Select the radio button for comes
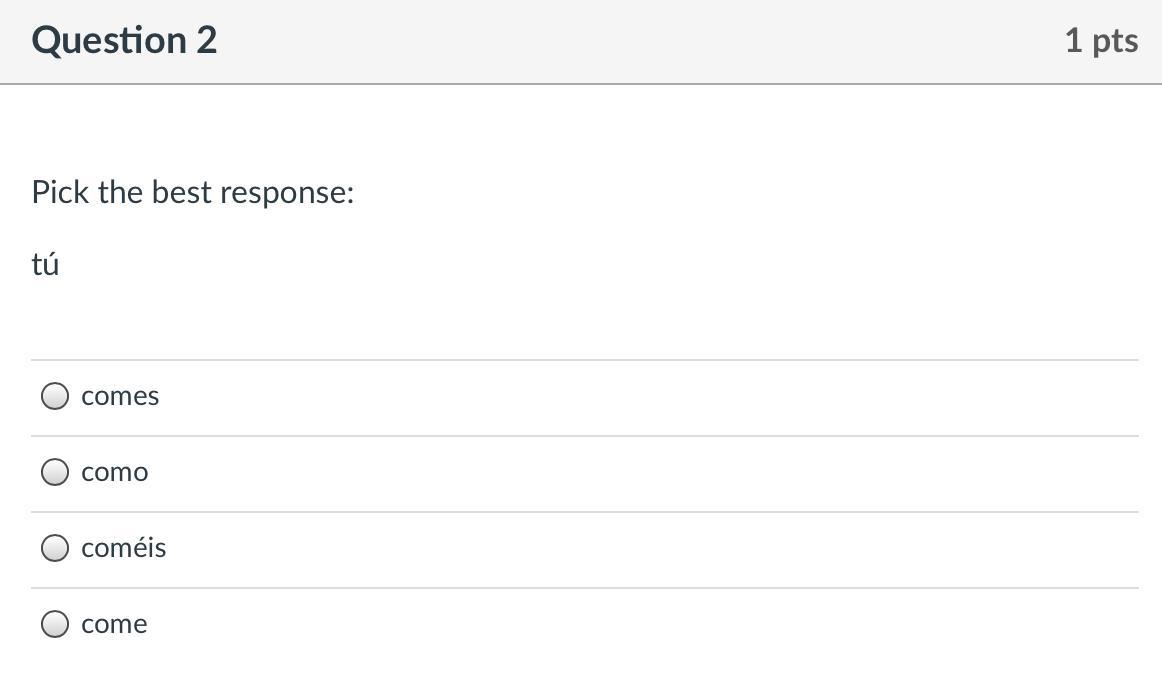The height and width of the screenshot is (700, 1162). tap(55, 396)
